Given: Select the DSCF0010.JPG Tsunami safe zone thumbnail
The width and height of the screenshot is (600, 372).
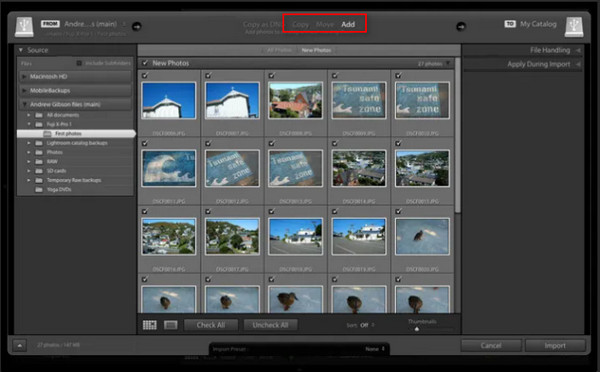Looking at the screenshot, I should [422, 100].
